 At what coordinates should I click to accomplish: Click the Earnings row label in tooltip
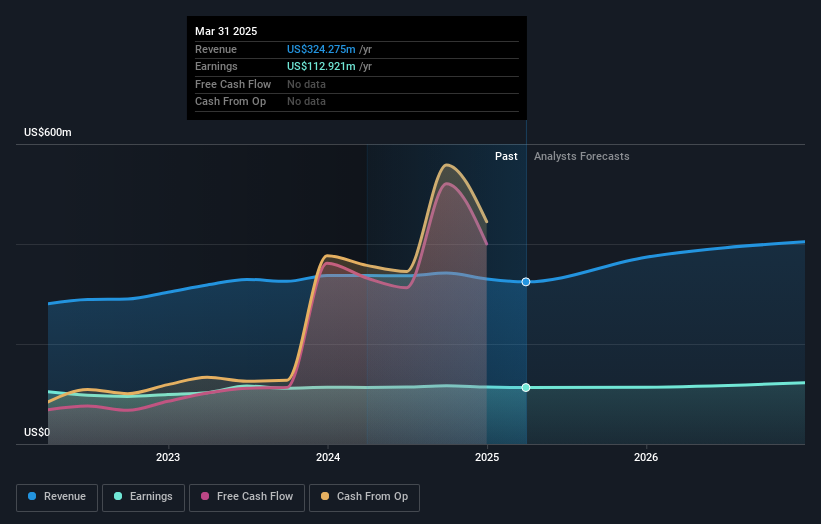(x=216, y=66)
